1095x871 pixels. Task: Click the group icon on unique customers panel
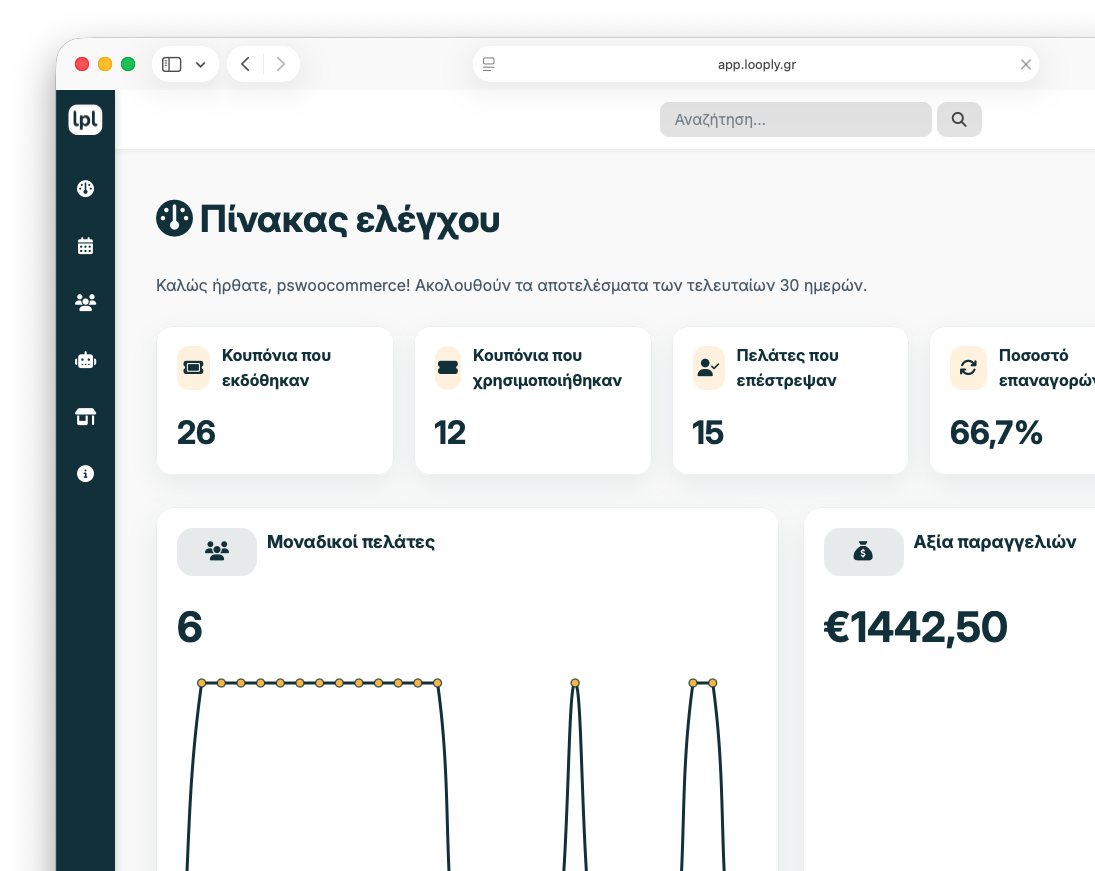coord(216,551)
